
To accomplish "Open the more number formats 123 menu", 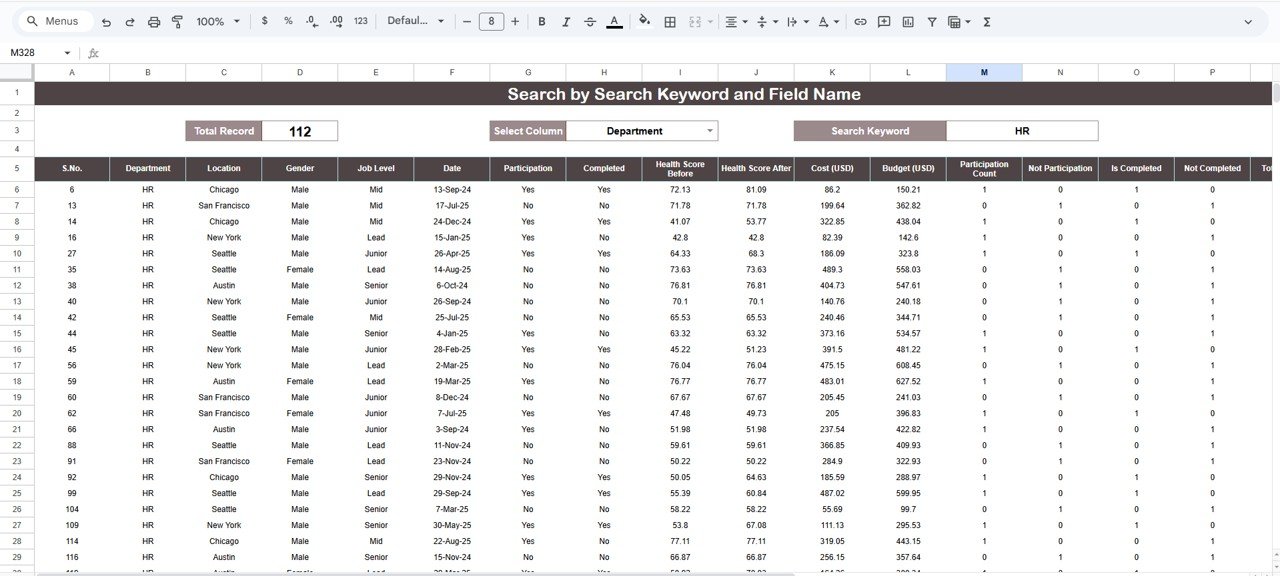I will 361,21.
